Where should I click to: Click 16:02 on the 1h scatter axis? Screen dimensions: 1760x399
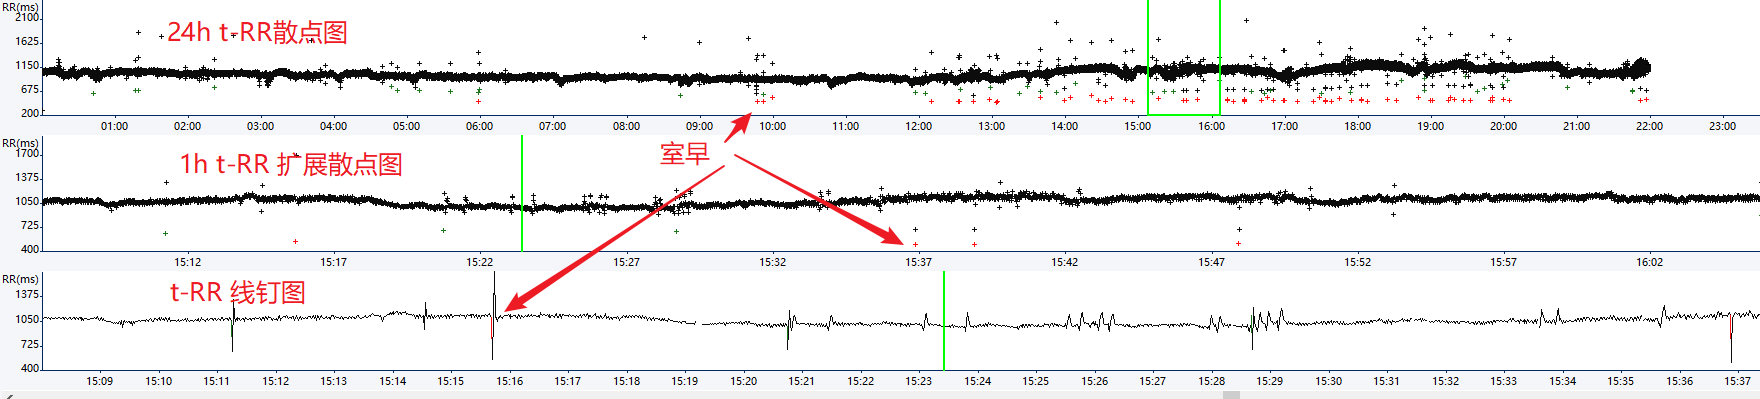tap(1650, 262)
